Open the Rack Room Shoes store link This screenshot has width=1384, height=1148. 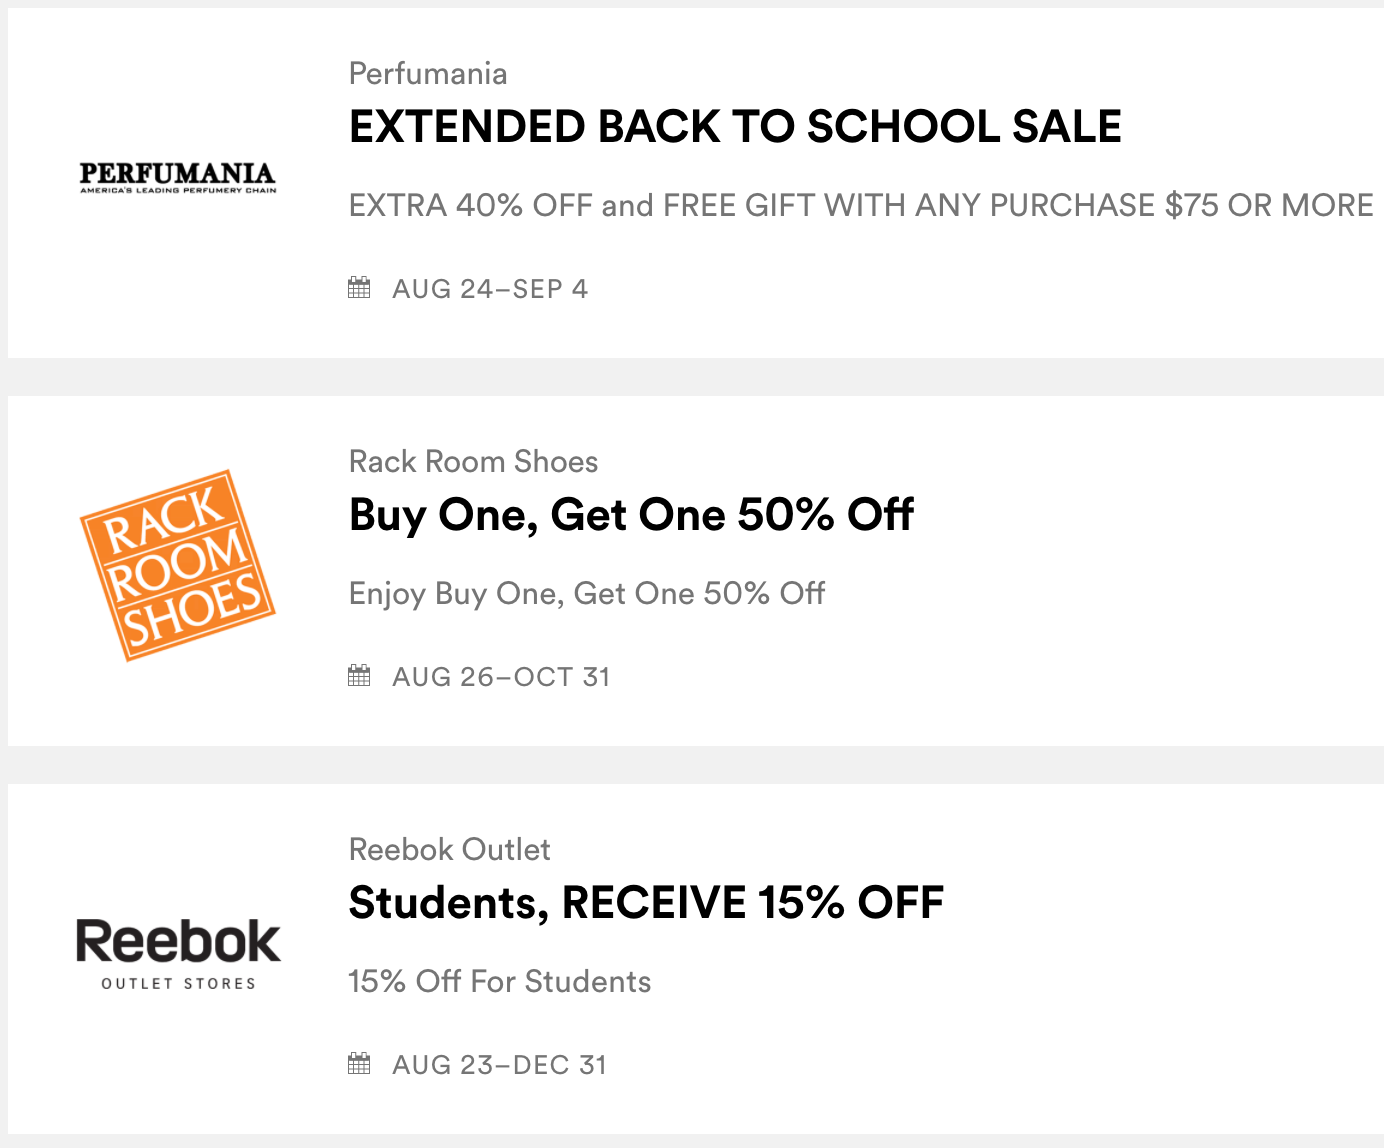(x=473, y=462)
